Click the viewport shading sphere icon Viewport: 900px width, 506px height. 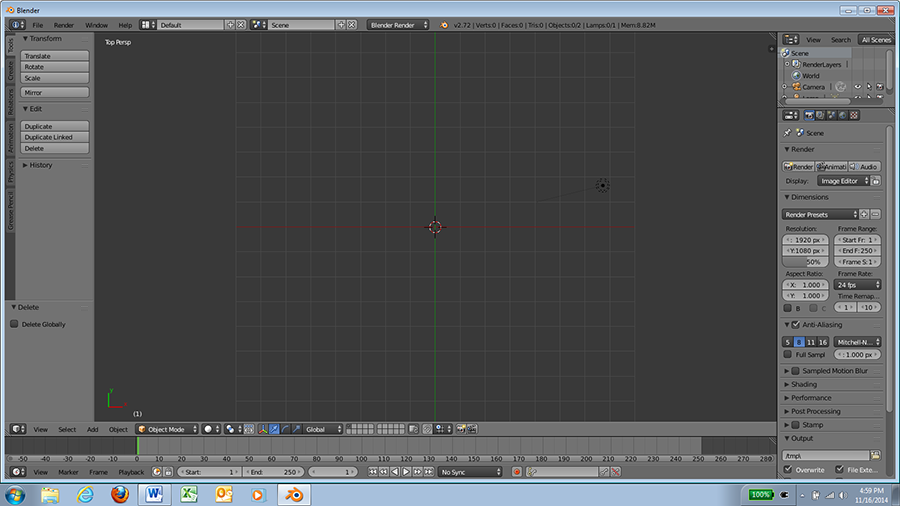coord(211,429)
